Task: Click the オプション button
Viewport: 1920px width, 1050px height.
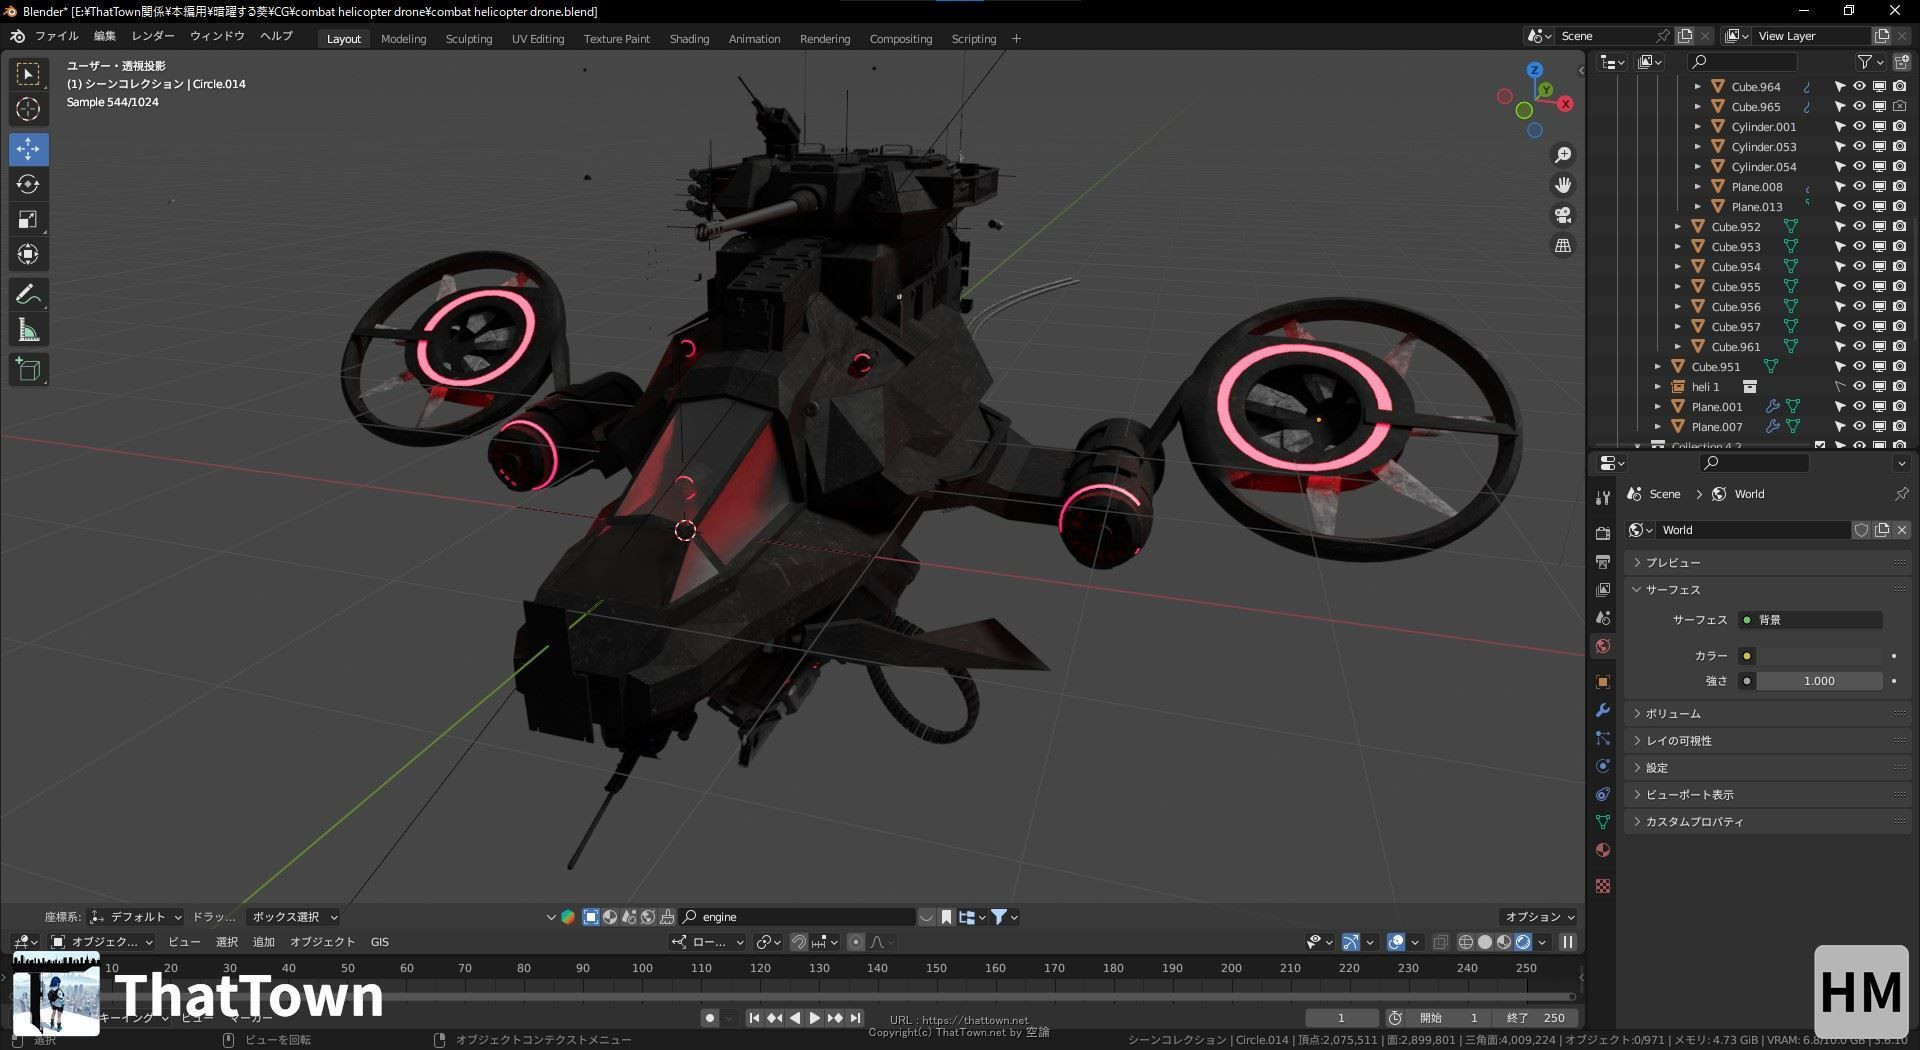Action: [x=1539, y=917]
